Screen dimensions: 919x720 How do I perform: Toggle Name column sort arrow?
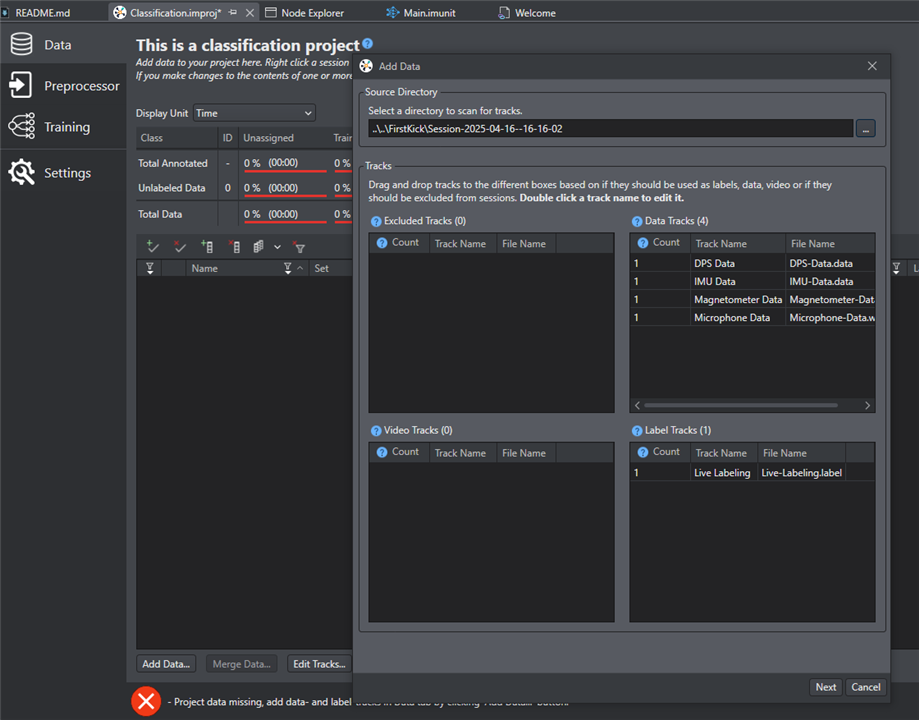tap(300, 268)
